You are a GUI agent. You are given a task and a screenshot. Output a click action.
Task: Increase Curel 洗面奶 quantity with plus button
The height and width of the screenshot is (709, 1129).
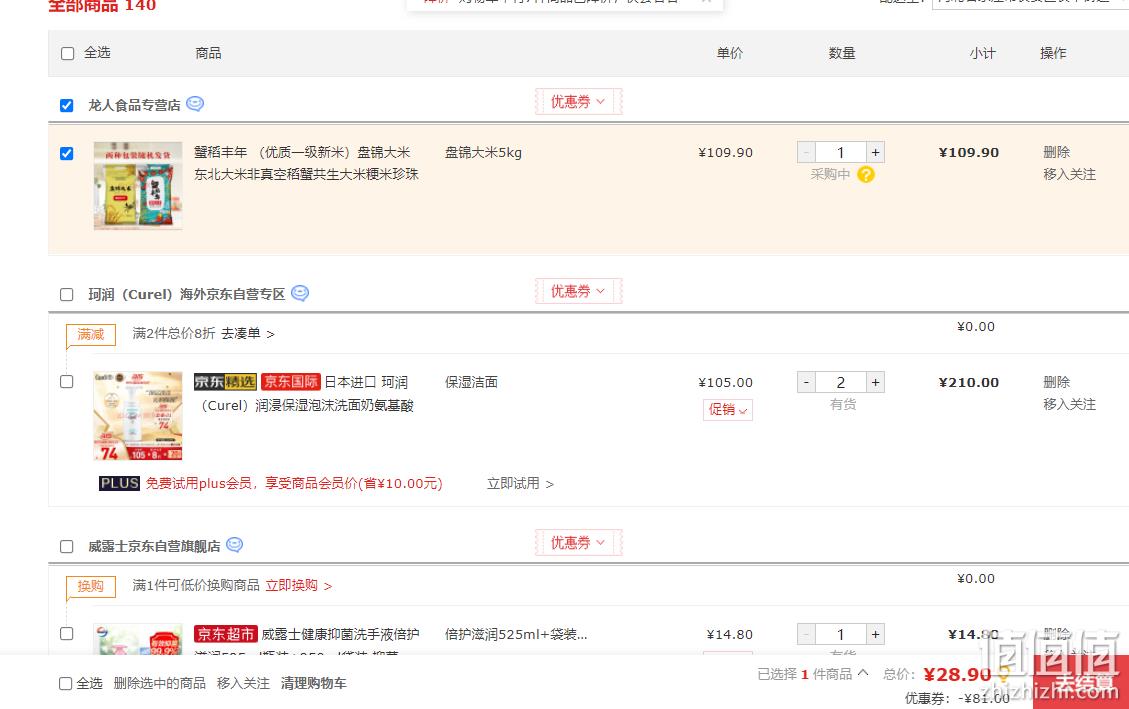coord(876,382)
